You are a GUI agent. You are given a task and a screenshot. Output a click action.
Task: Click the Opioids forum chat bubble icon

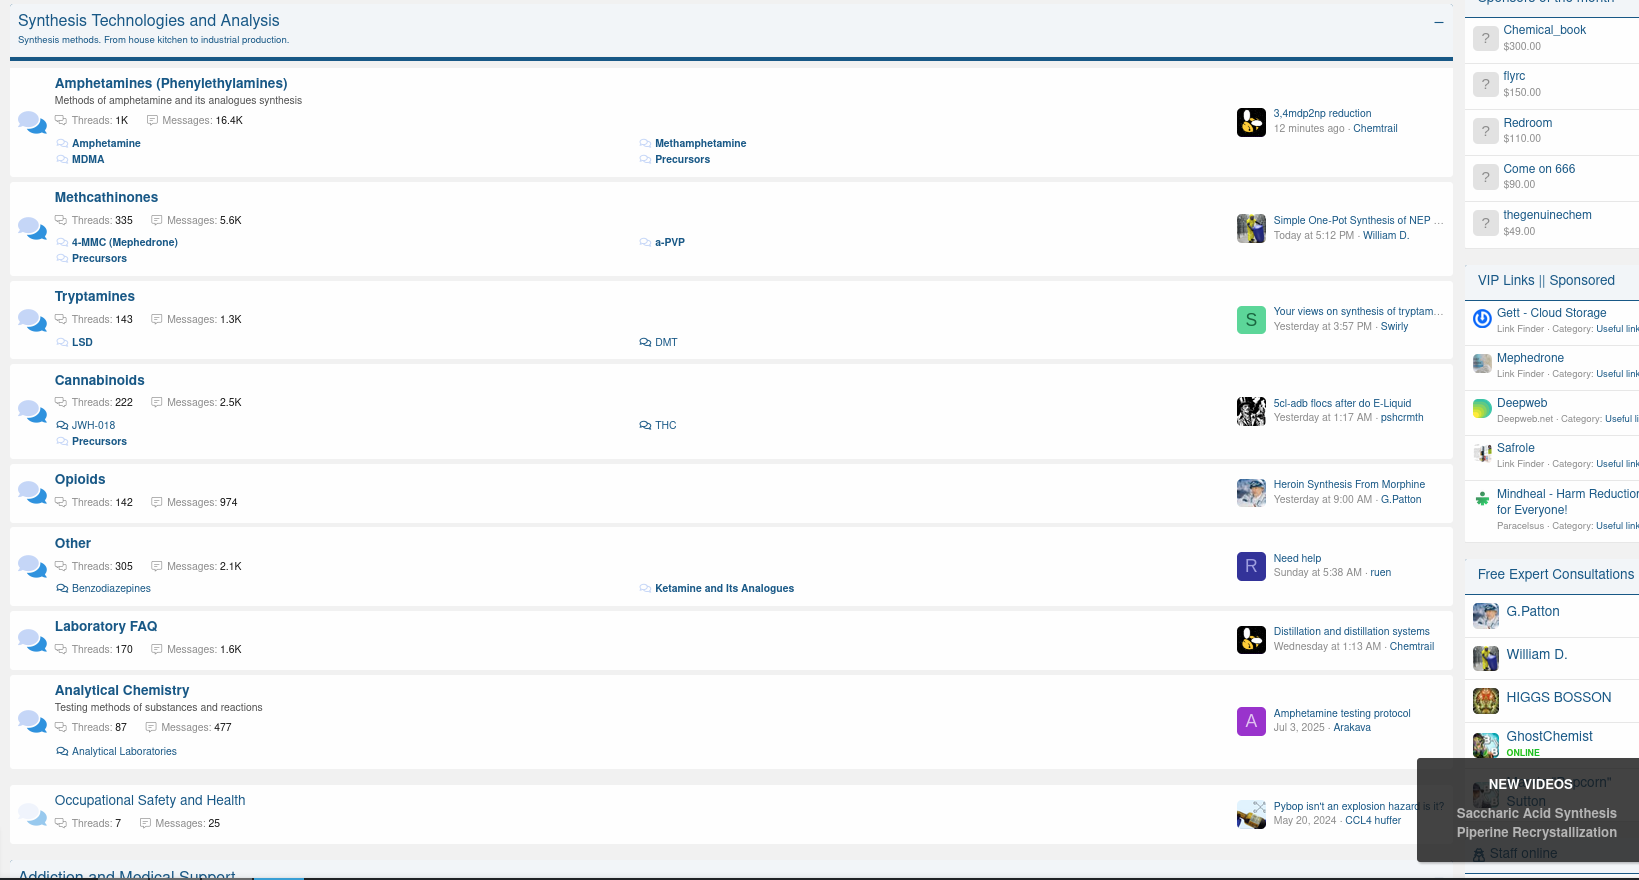[x=33, y=492]
